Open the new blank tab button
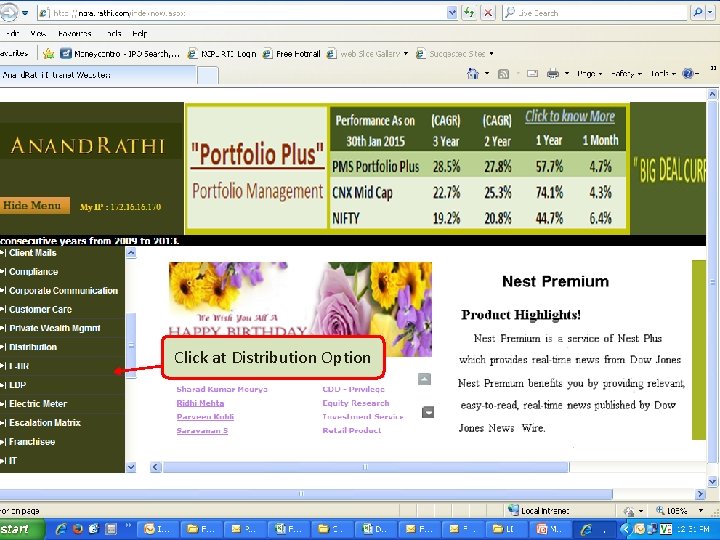Image resolution: width=720 pixels, height=540 pixels. point(208,75)
